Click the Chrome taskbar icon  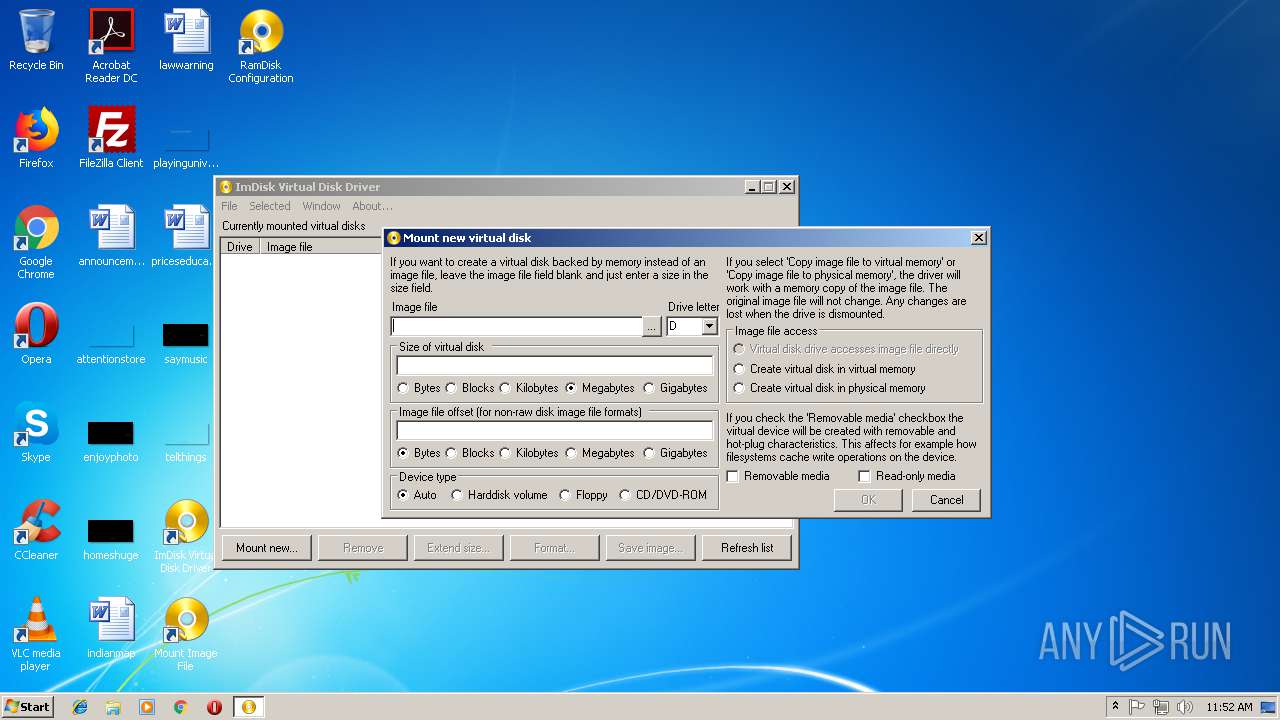[181, 707]
